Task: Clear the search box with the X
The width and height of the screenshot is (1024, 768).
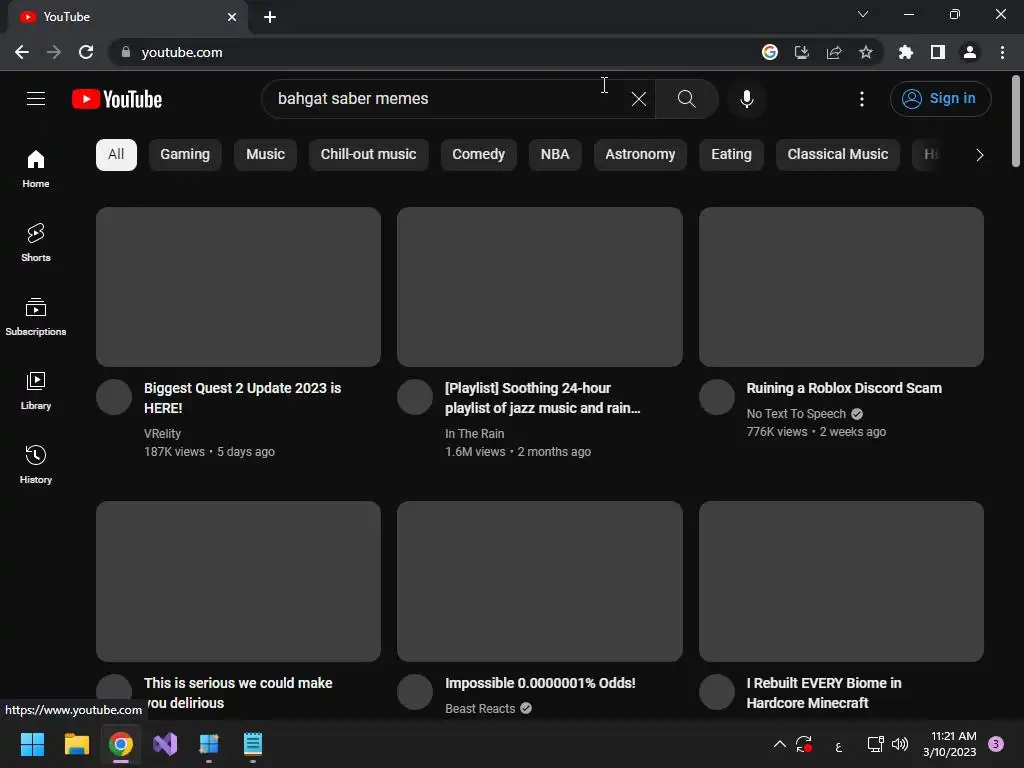Action: coord(639,99)
